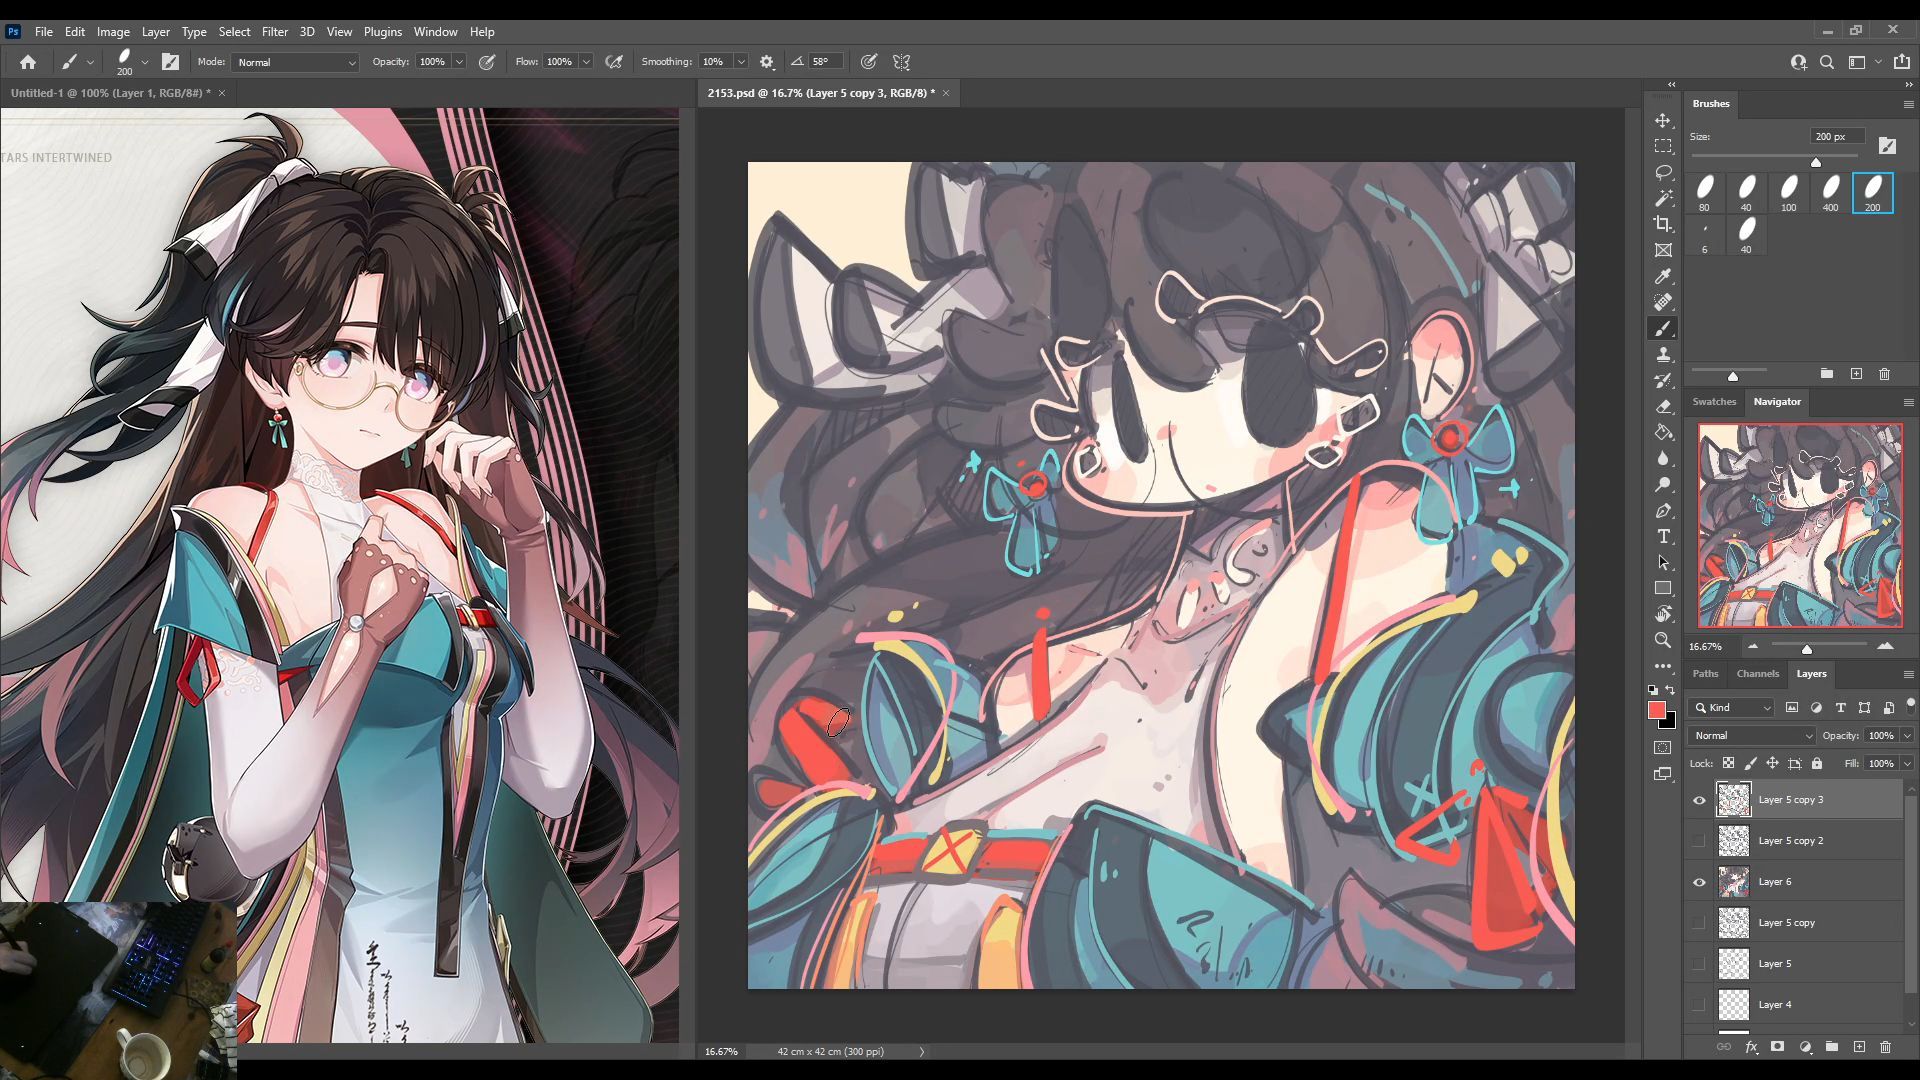Open the Flow value dropdown
The width and height of the screenshot is (1920, 1080).
pyautogui.click(x=586, y=62)
